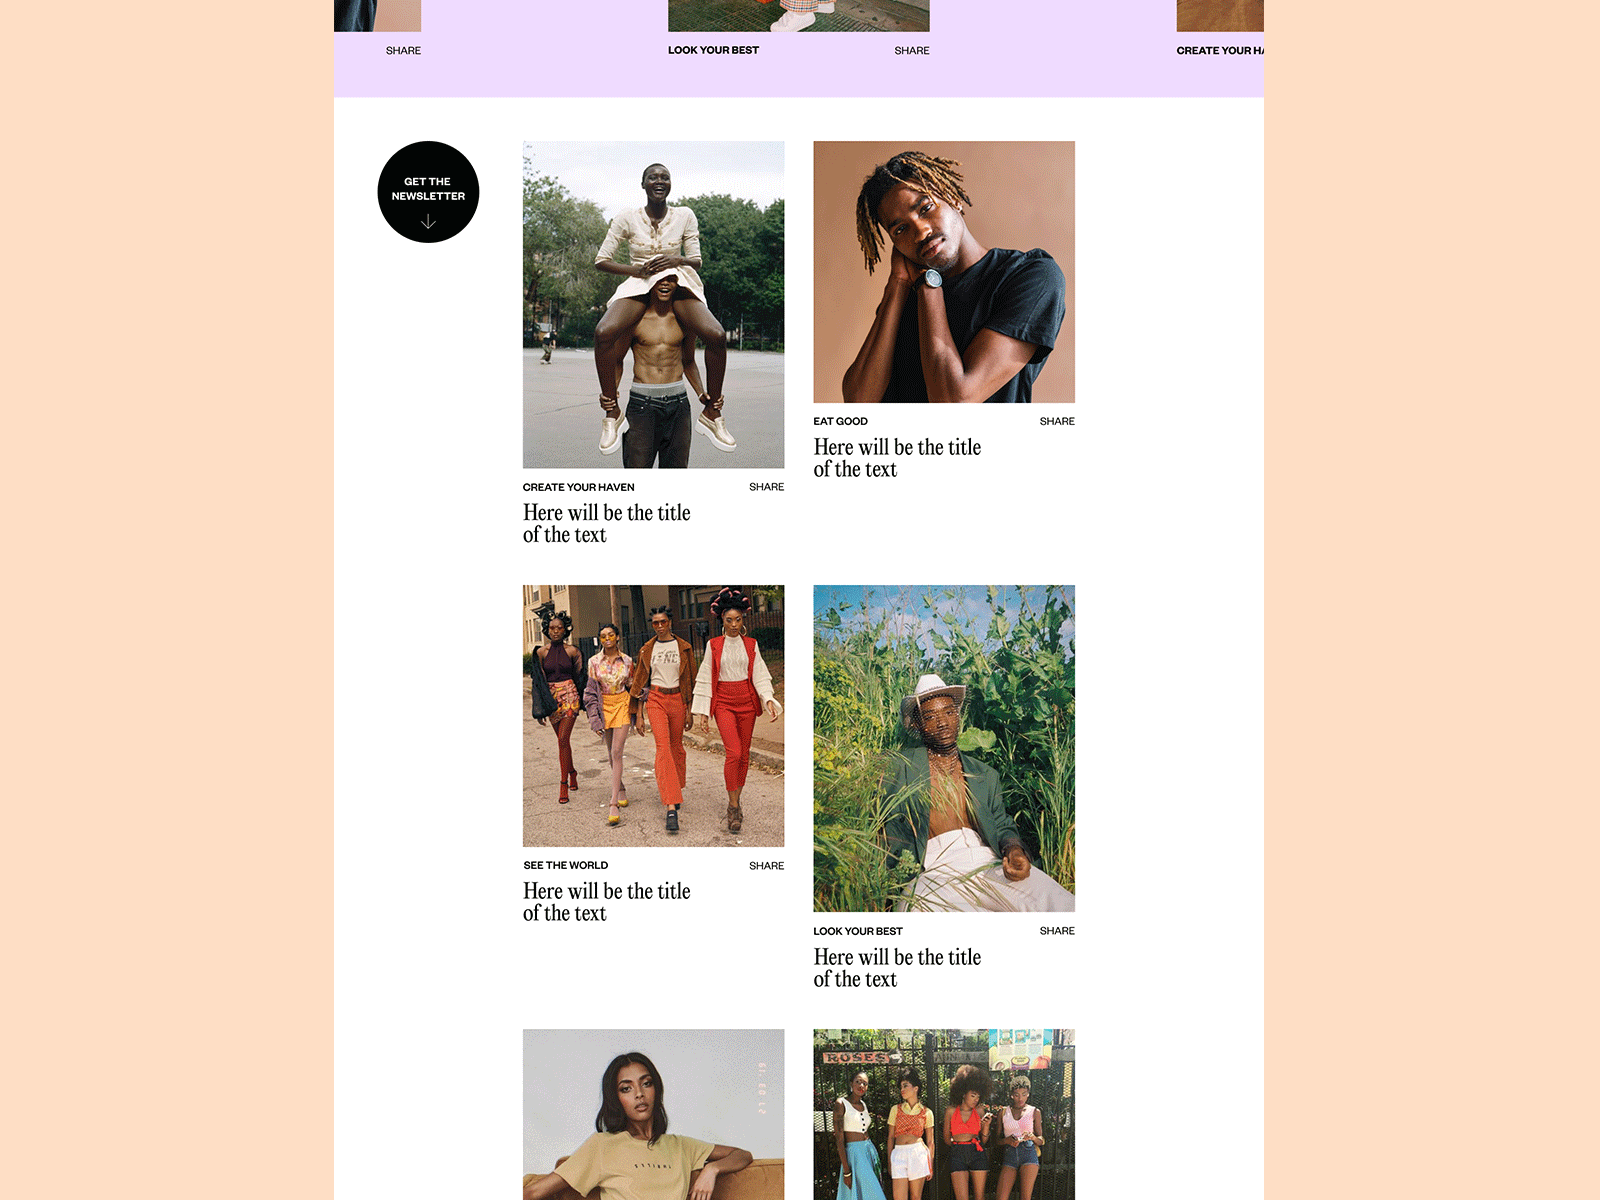This screenshot has height=1200, width=1600.
Task: Click Share under the piggyback couple photo
Action: pos(767,487)
